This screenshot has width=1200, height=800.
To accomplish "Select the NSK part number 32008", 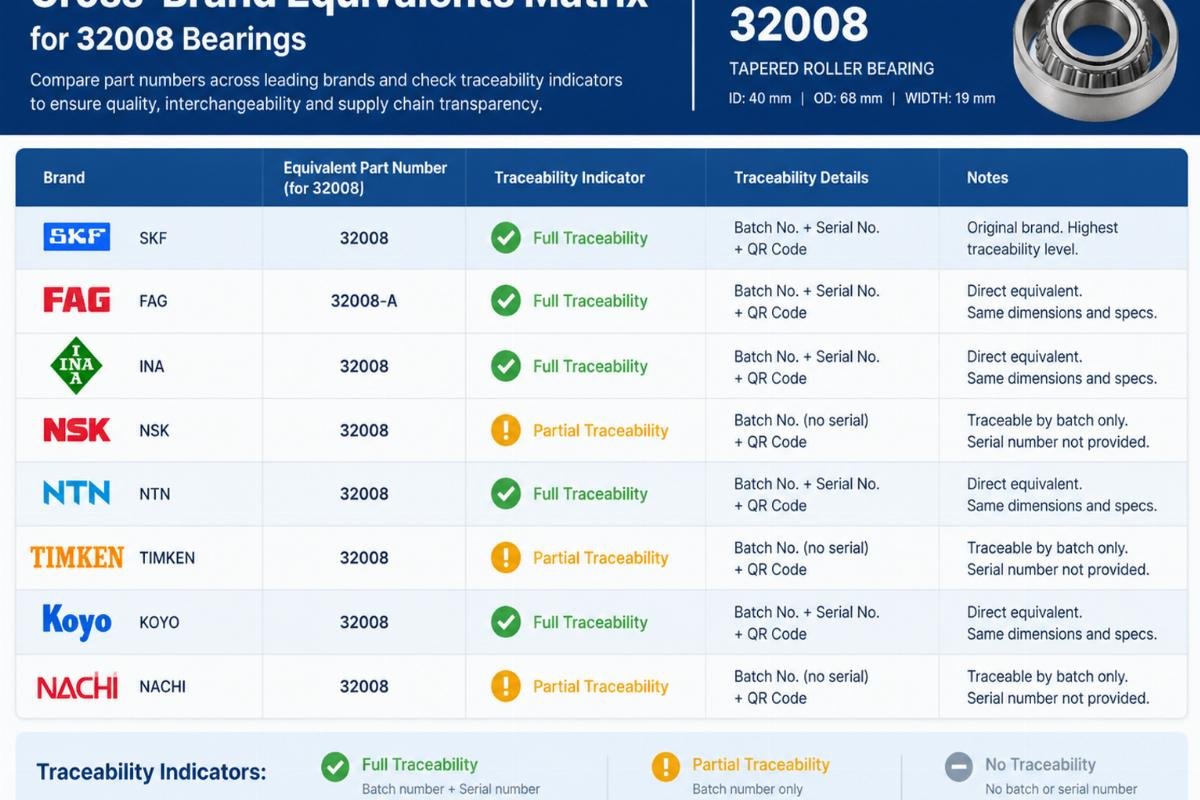I will click(364, 430).
